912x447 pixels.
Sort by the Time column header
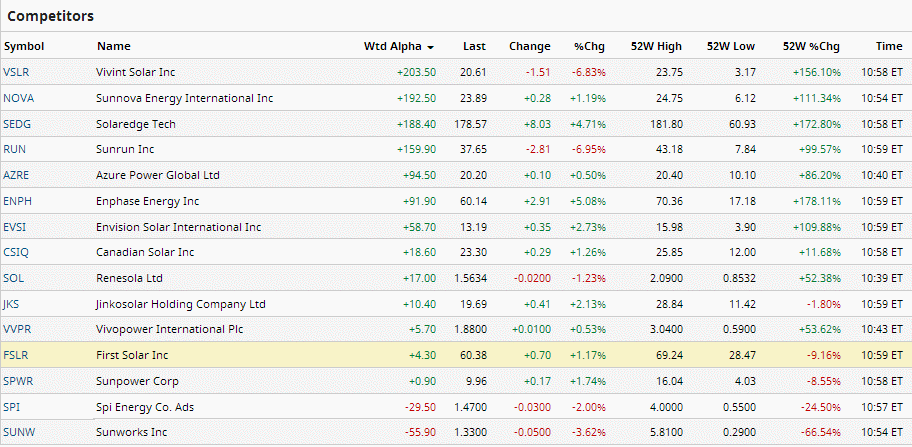(x=889, y=47)
